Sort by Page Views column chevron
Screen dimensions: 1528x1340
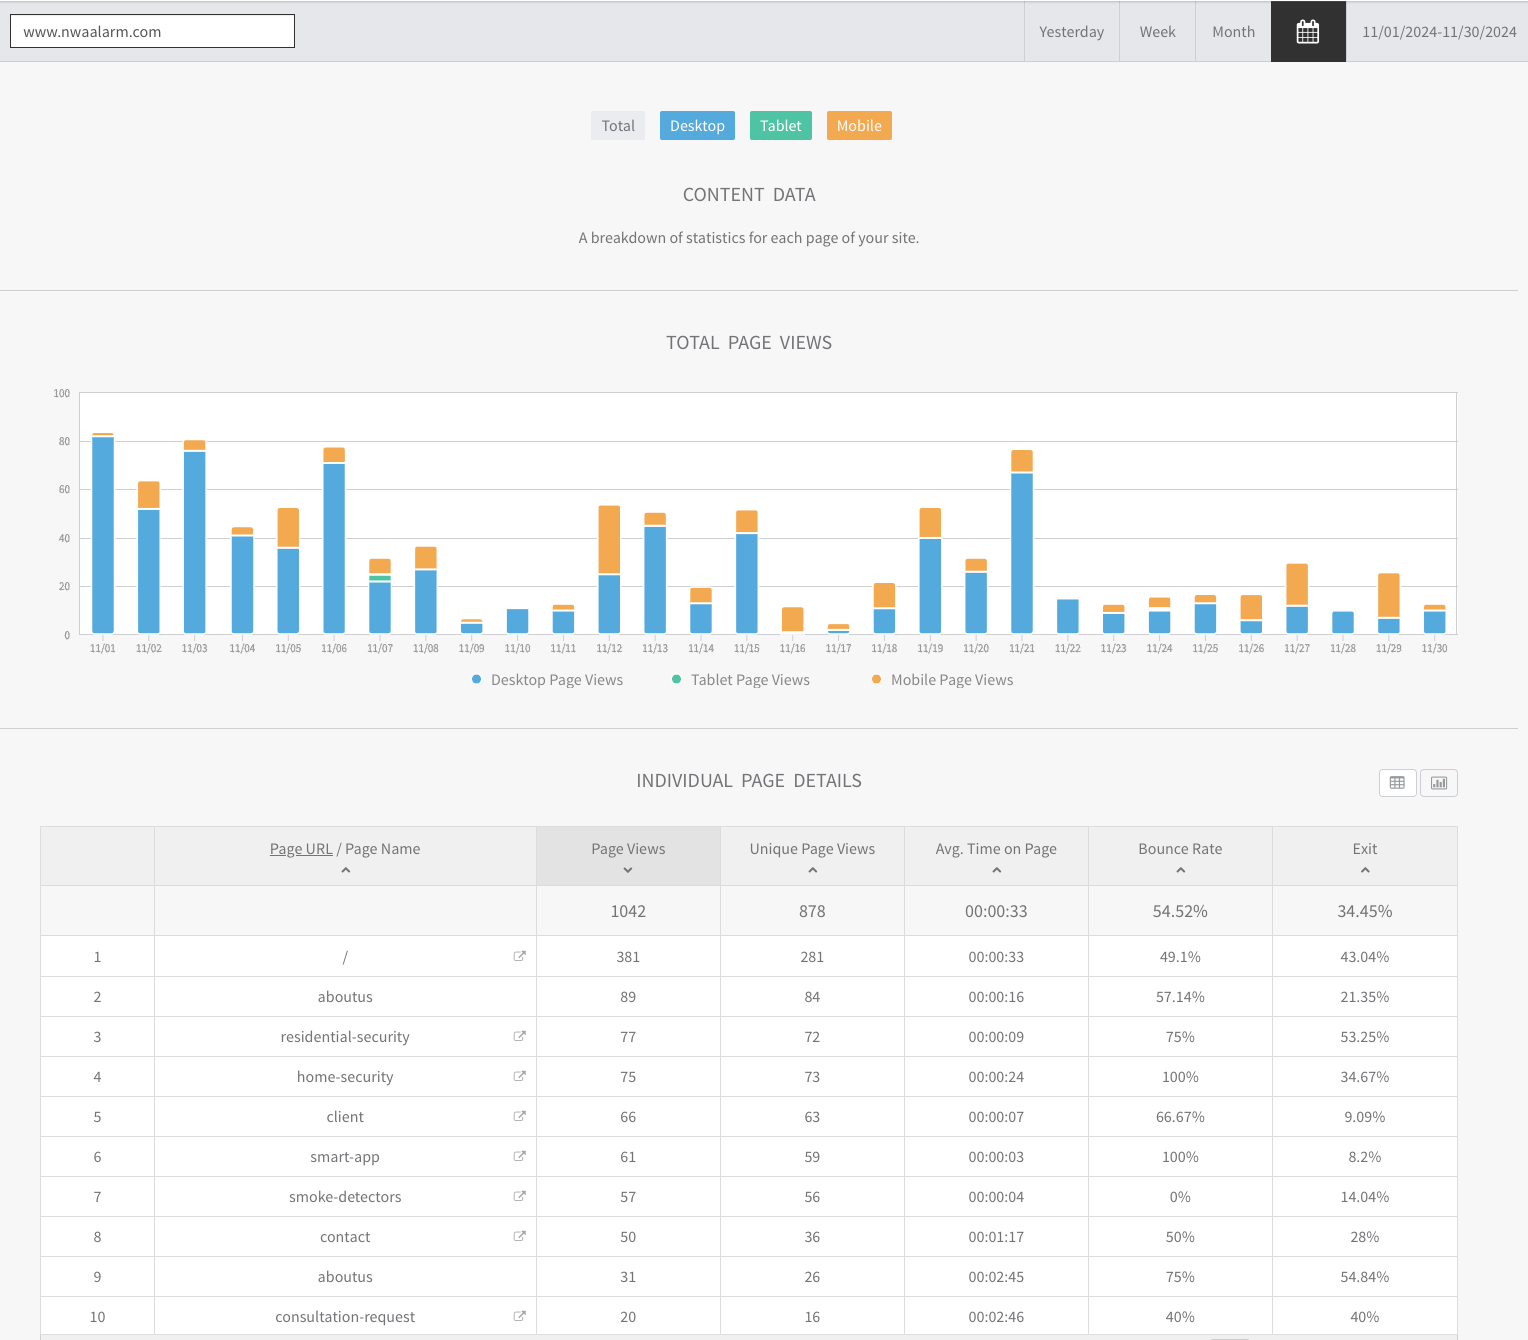coord(628,870)
